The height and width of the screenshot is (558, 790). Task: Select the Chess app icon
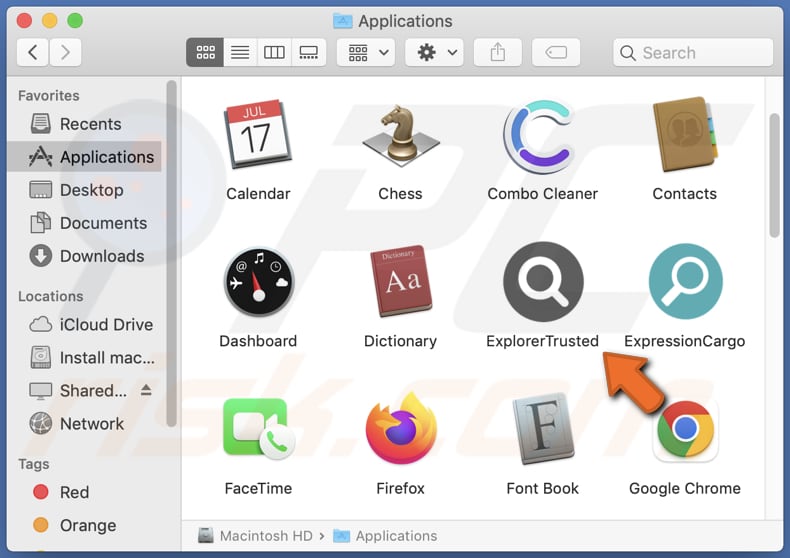point(401,135)
